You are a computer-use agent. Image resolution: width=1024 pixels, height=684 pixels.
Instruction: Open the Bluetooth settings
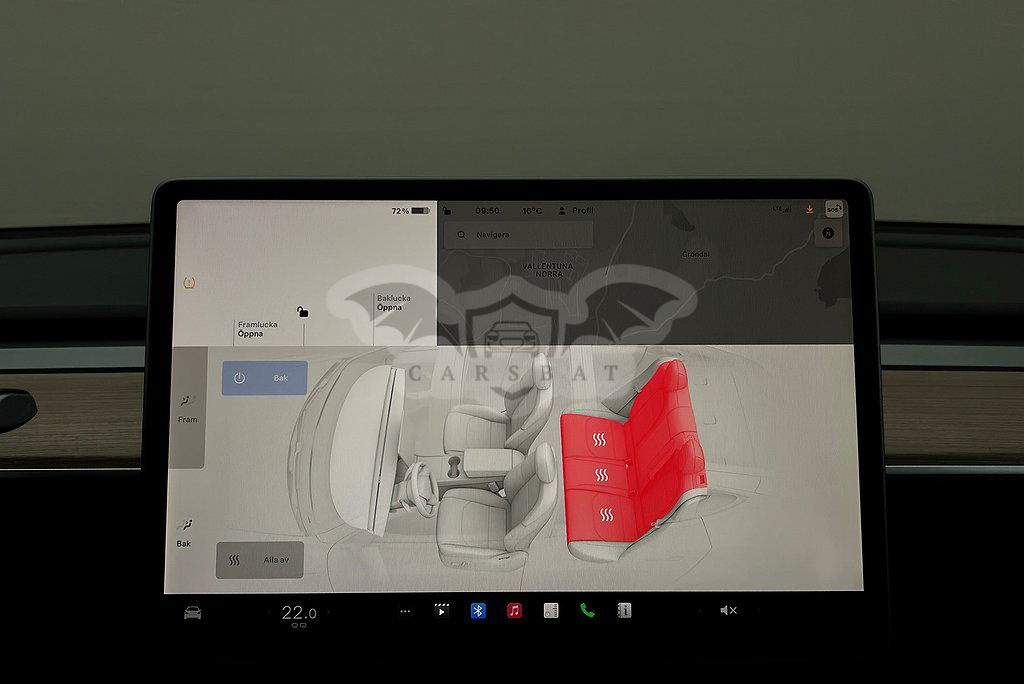[x=478, y=611]
